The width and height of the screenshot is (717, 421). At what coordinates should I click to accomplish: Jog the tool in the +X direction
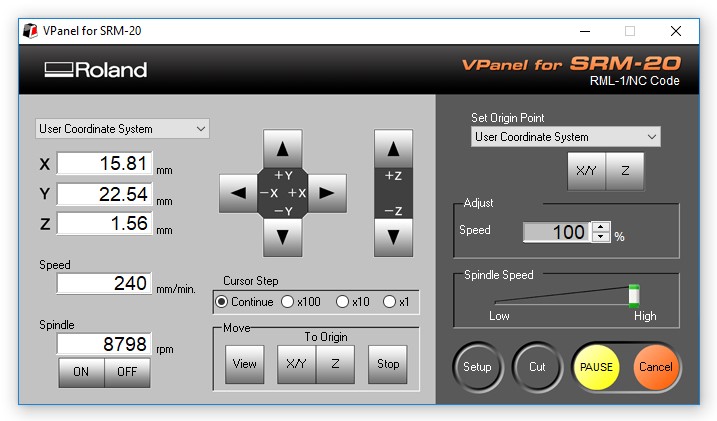click(327, 193)
